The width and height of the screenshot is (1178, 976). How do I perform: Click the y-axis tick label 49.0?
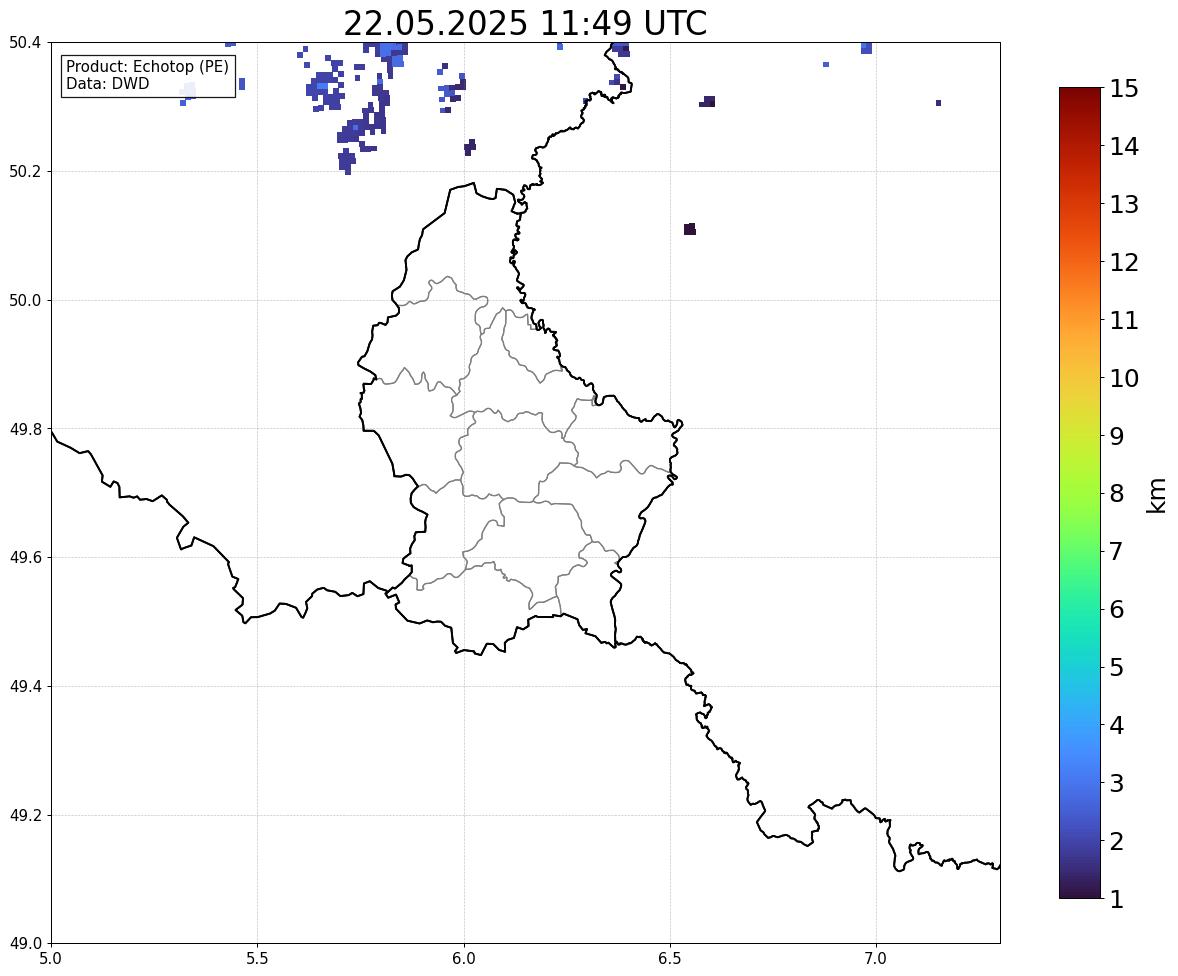pos(25,944)
